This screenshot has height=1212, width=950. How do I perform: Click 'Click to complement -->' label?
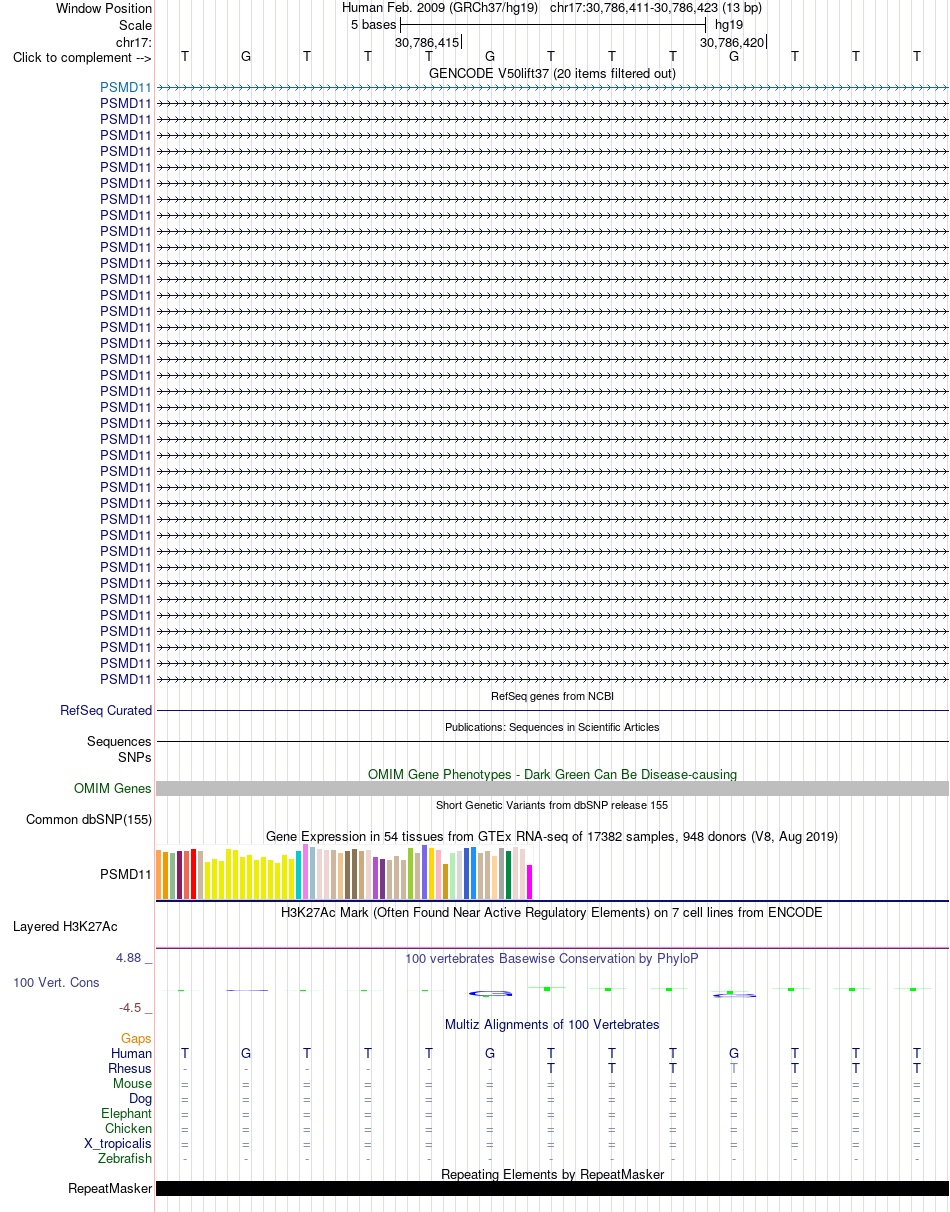pos(82,57)
